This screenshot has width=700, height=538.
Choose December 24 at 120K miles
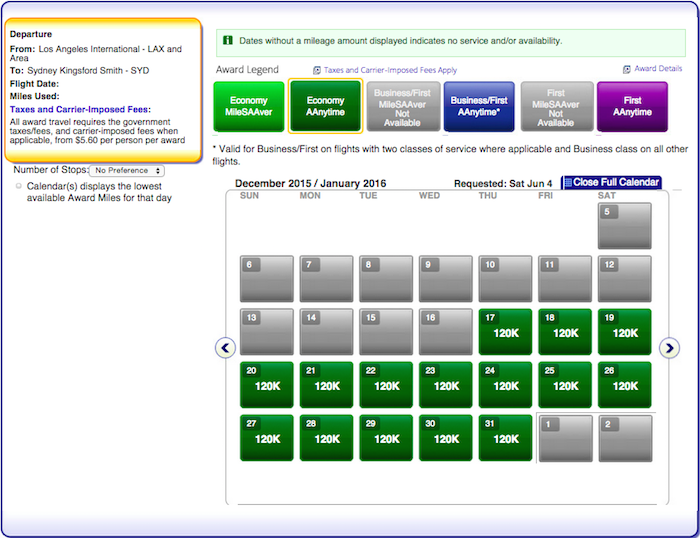pos(505,385)
